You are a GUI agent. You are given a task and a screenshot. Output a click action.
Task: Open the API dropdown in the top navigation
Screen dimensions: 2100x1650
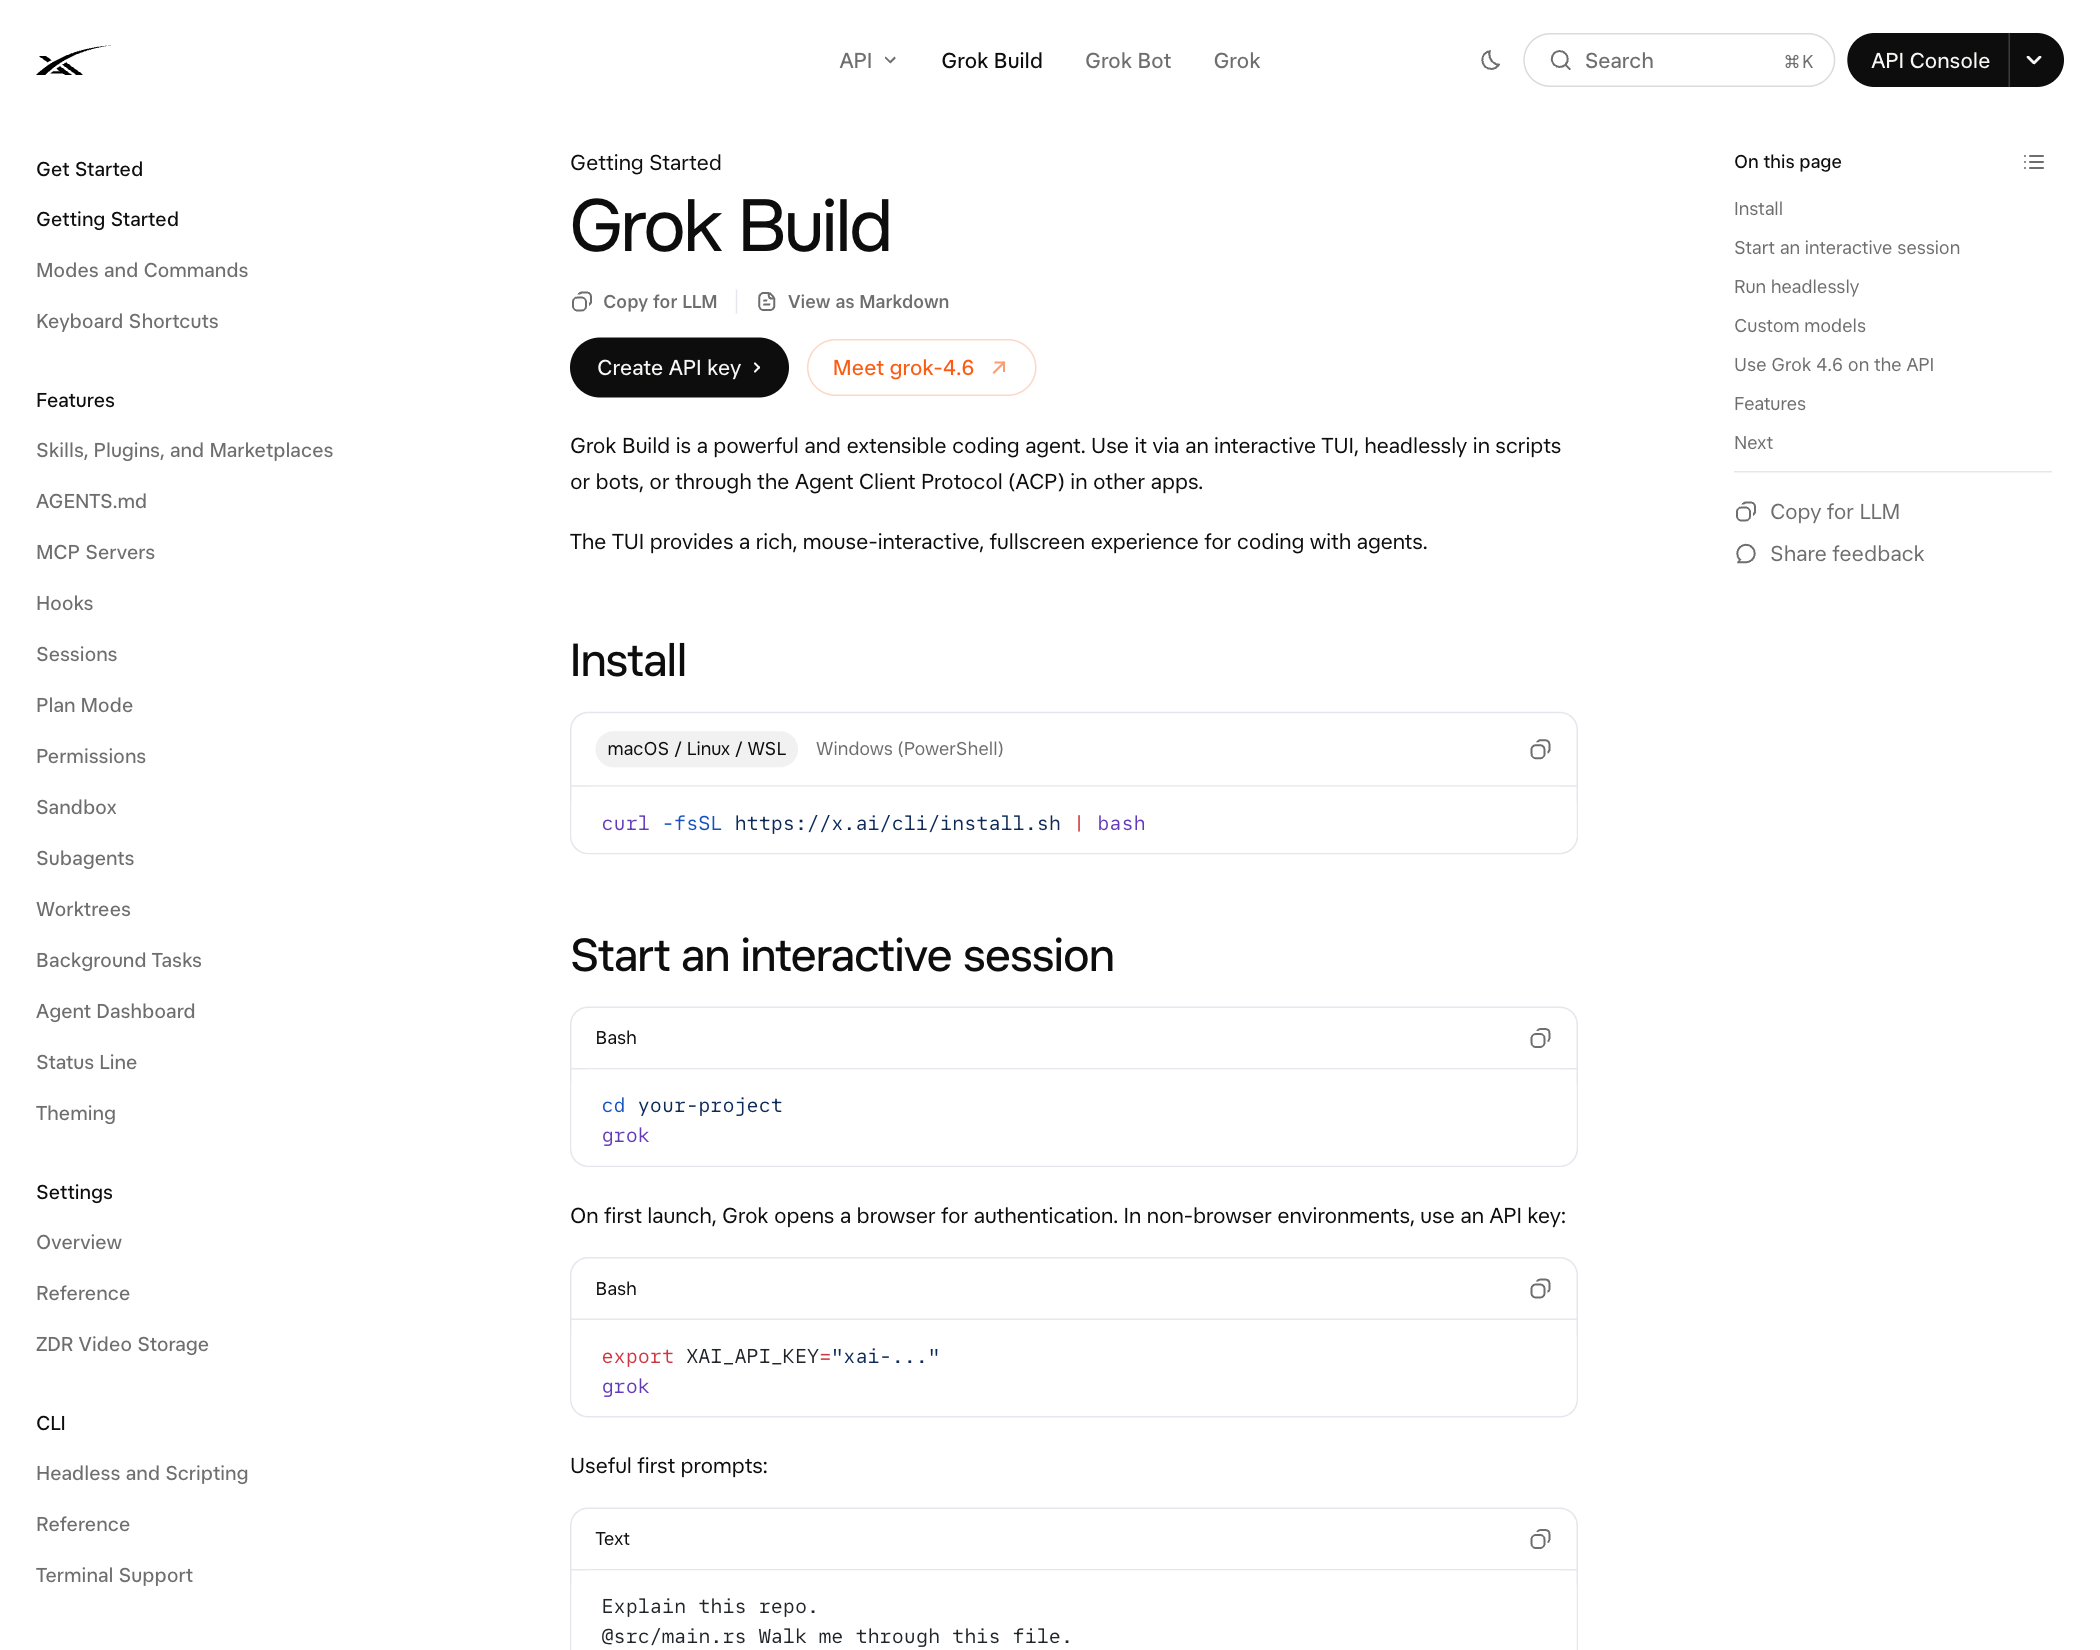867,61
